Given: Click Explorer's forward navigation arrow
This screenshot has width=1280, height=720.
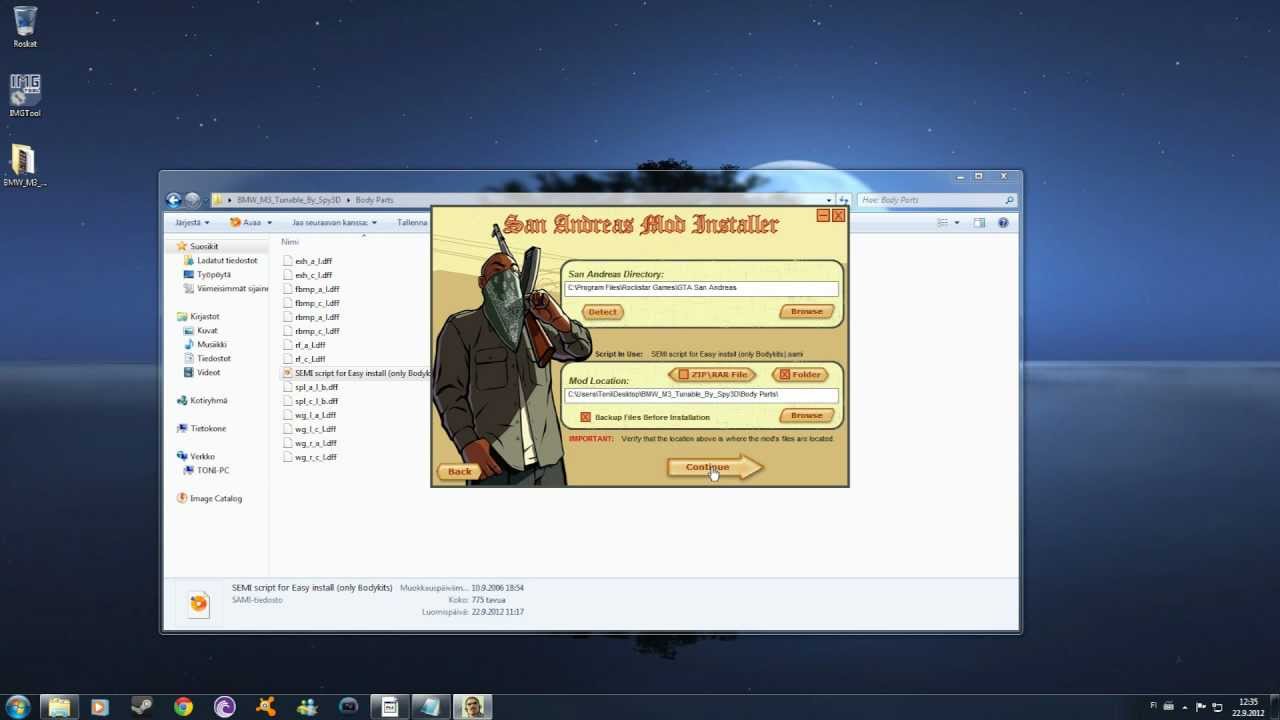Looking at the screenshot, I should 192,200.
